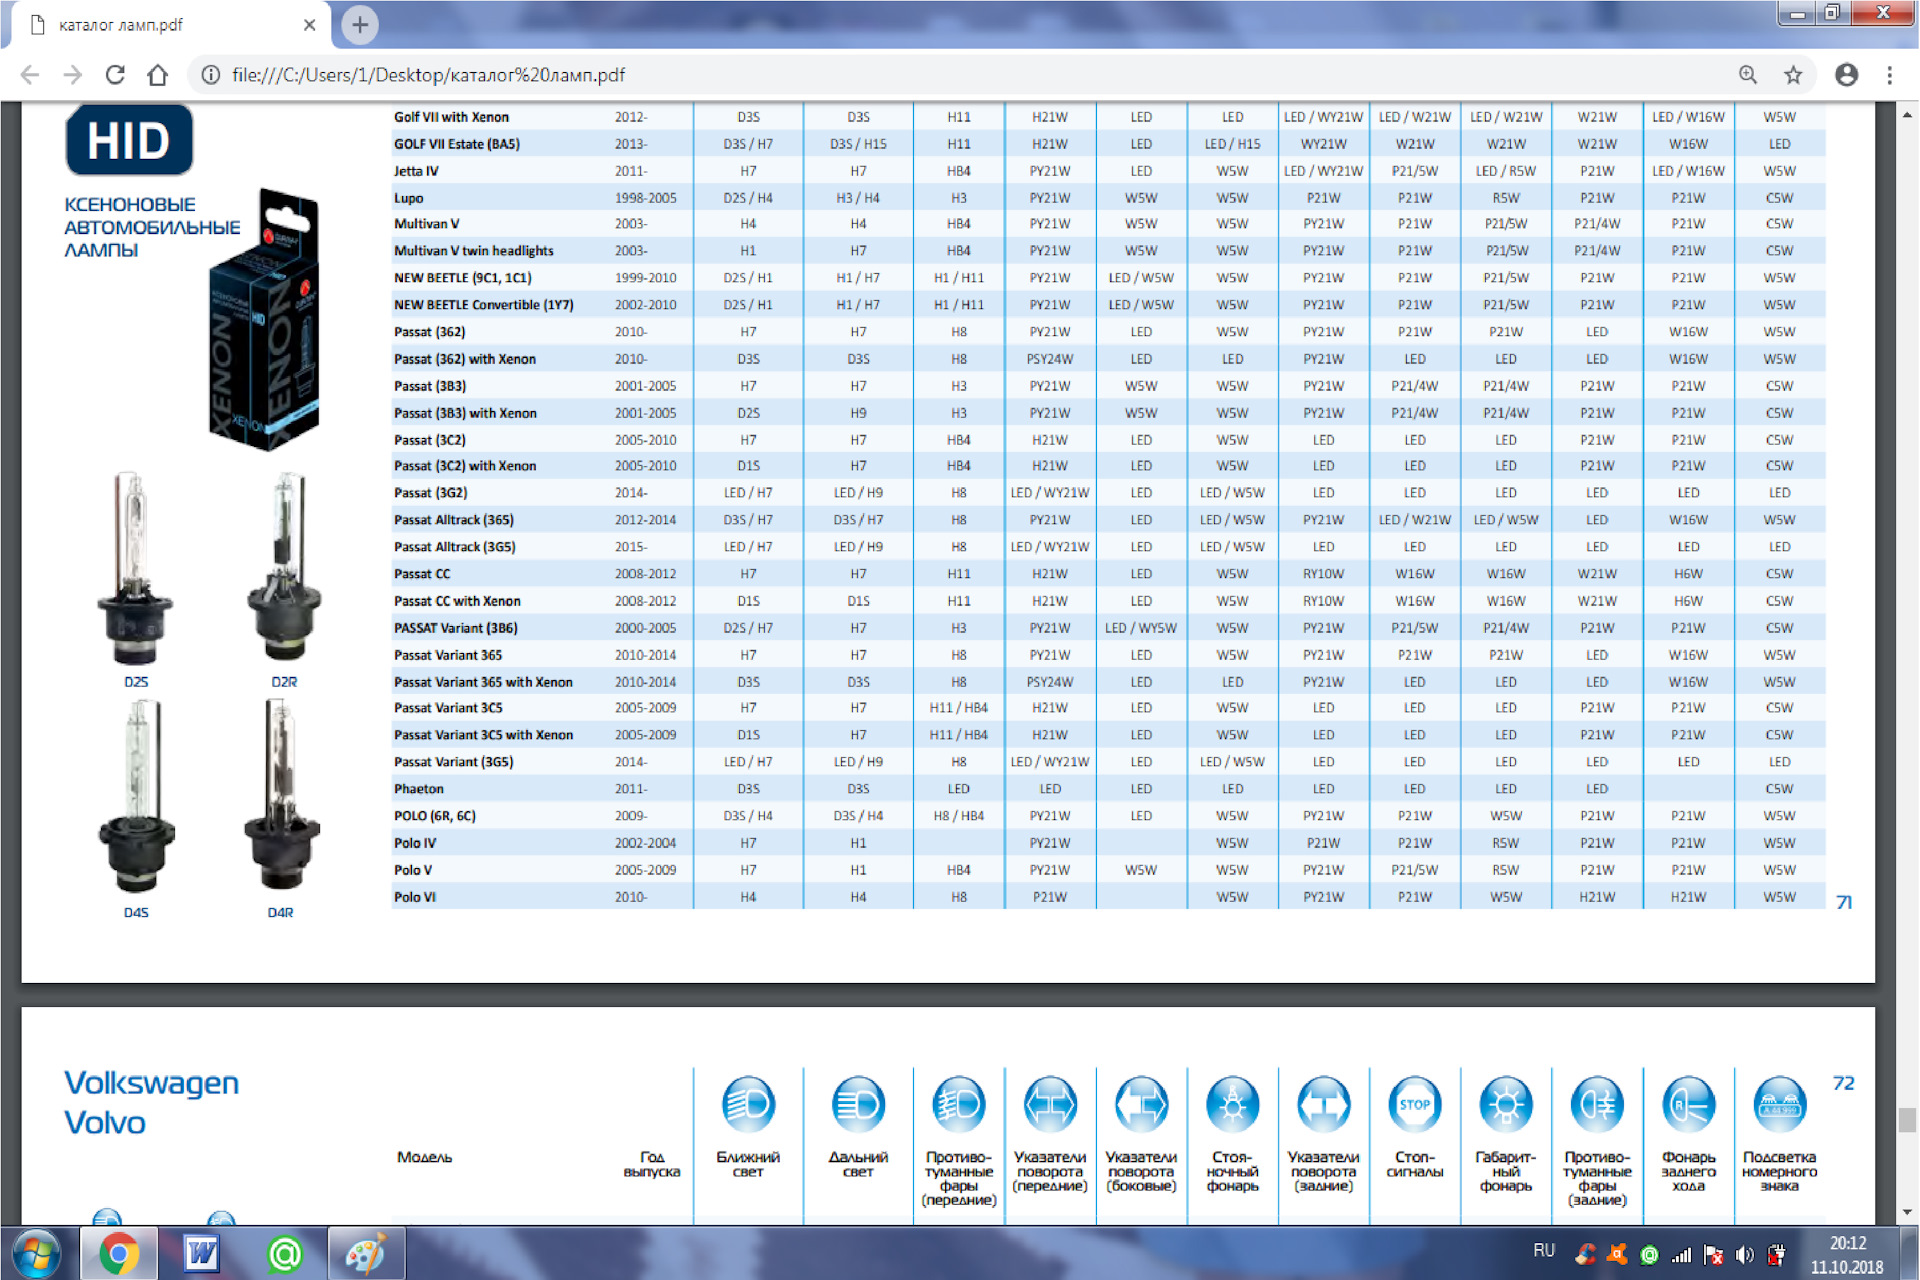
Task: Open a new browser tab
Action: [x=360, y=24]
